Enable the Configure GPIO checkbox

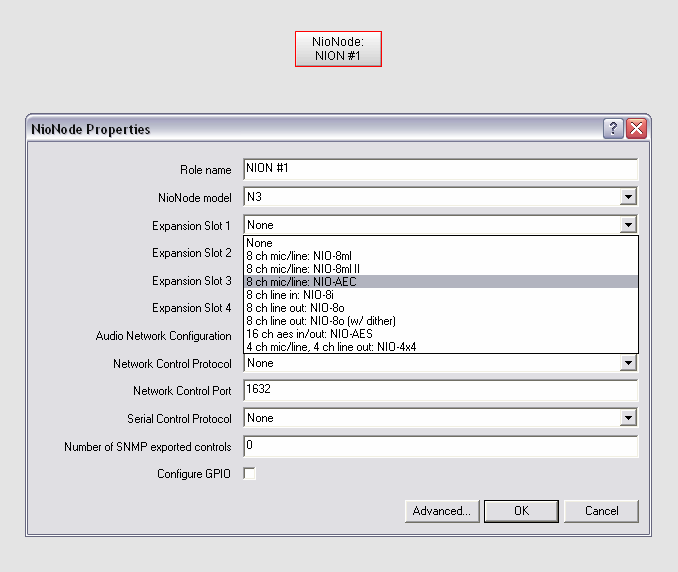[249, 473]
